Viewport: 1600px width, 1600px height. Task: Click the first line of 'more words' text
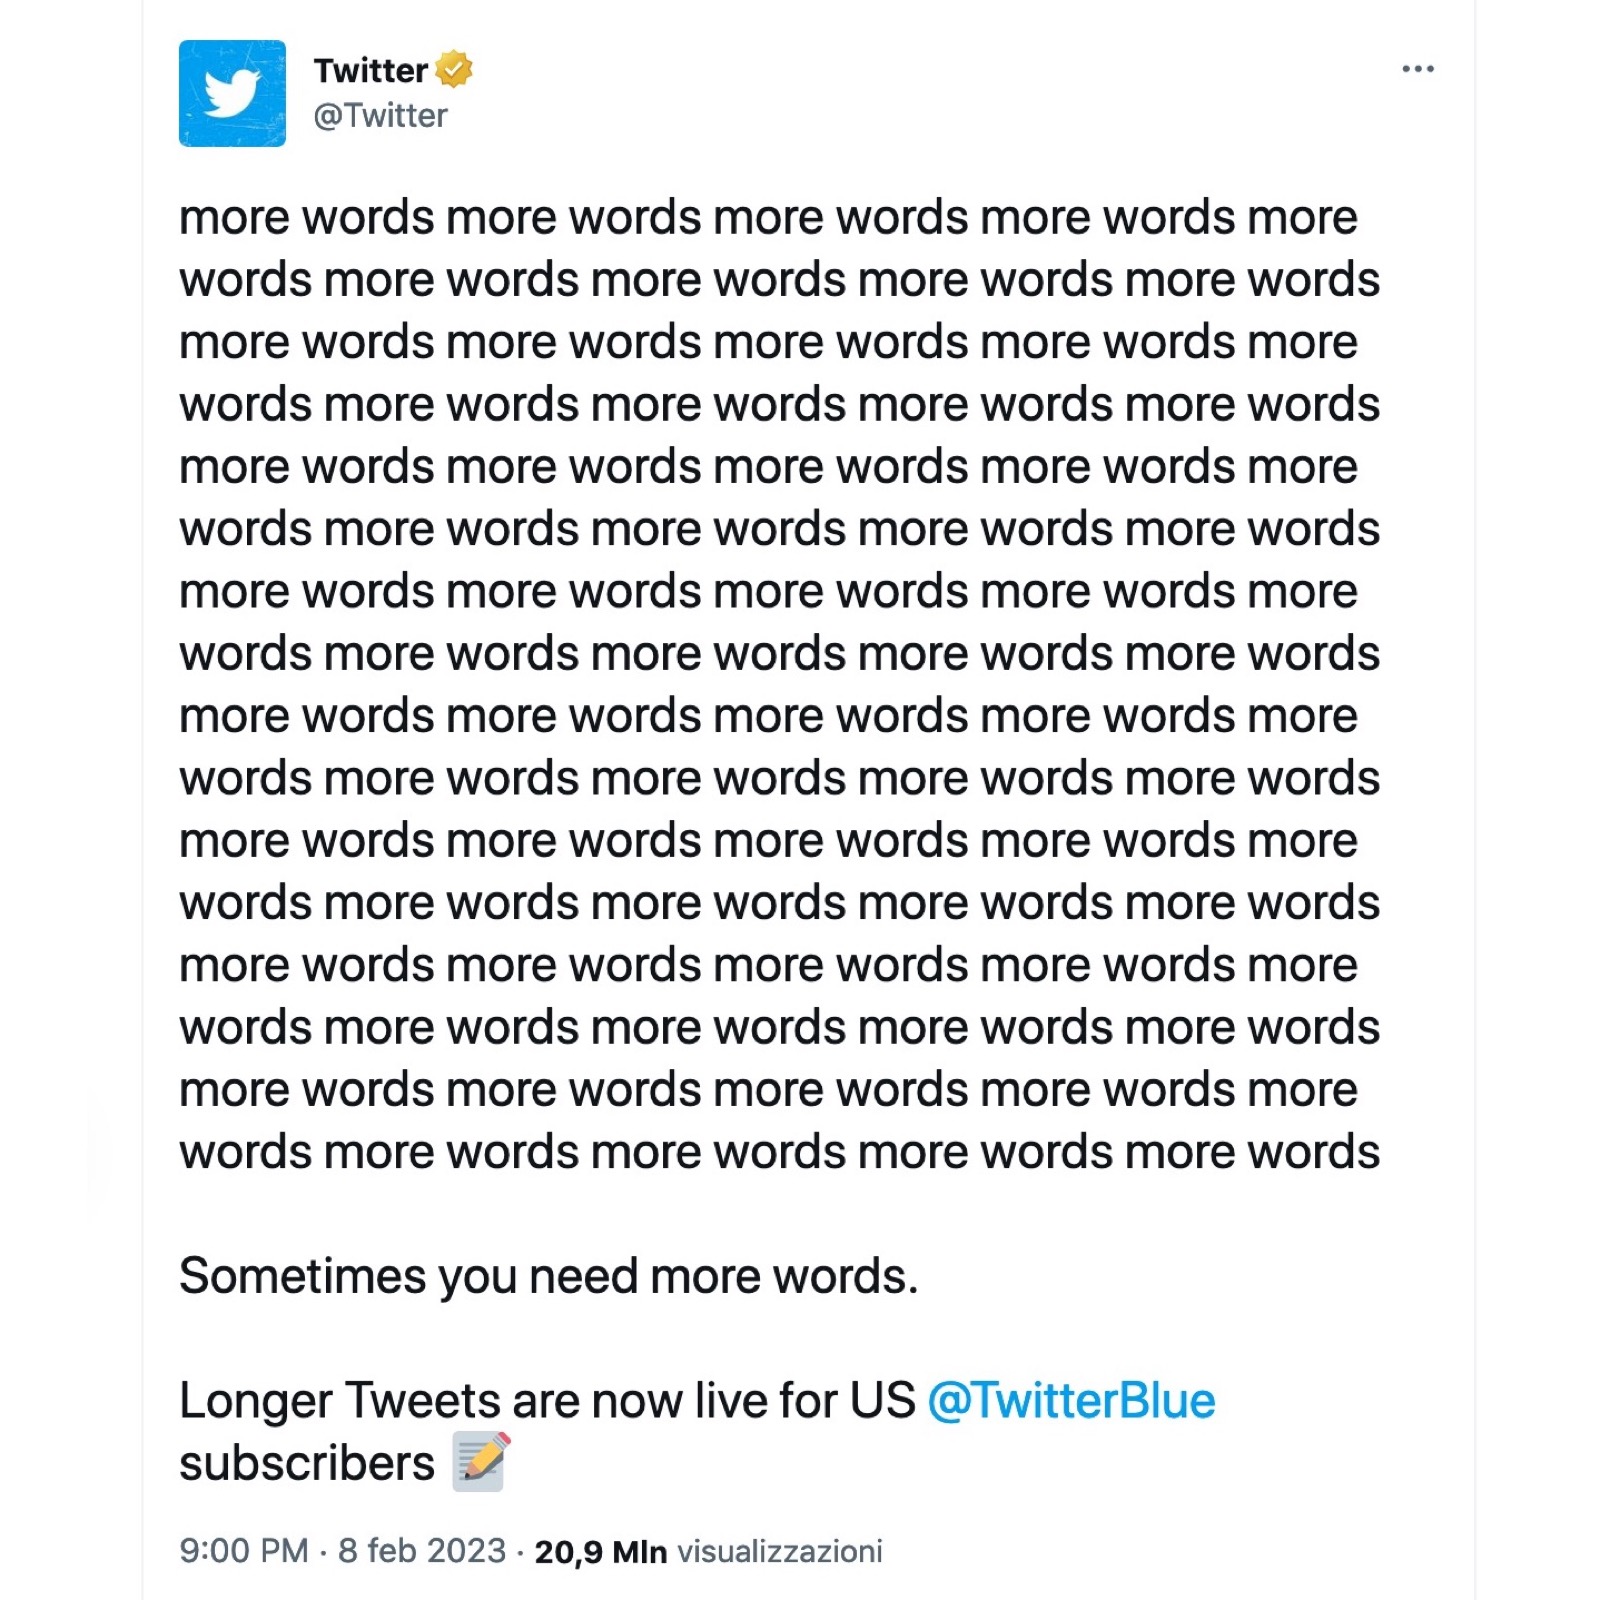(x=767, y=218)
